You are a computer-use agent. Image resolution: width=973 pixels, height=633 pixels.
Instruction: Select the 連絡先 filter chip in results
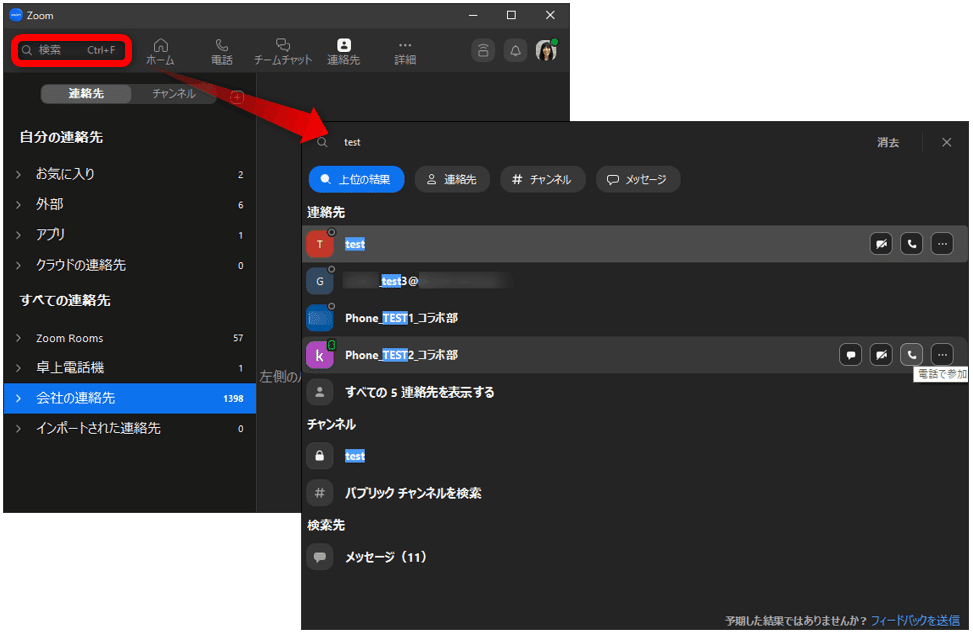tap(452, 179)
